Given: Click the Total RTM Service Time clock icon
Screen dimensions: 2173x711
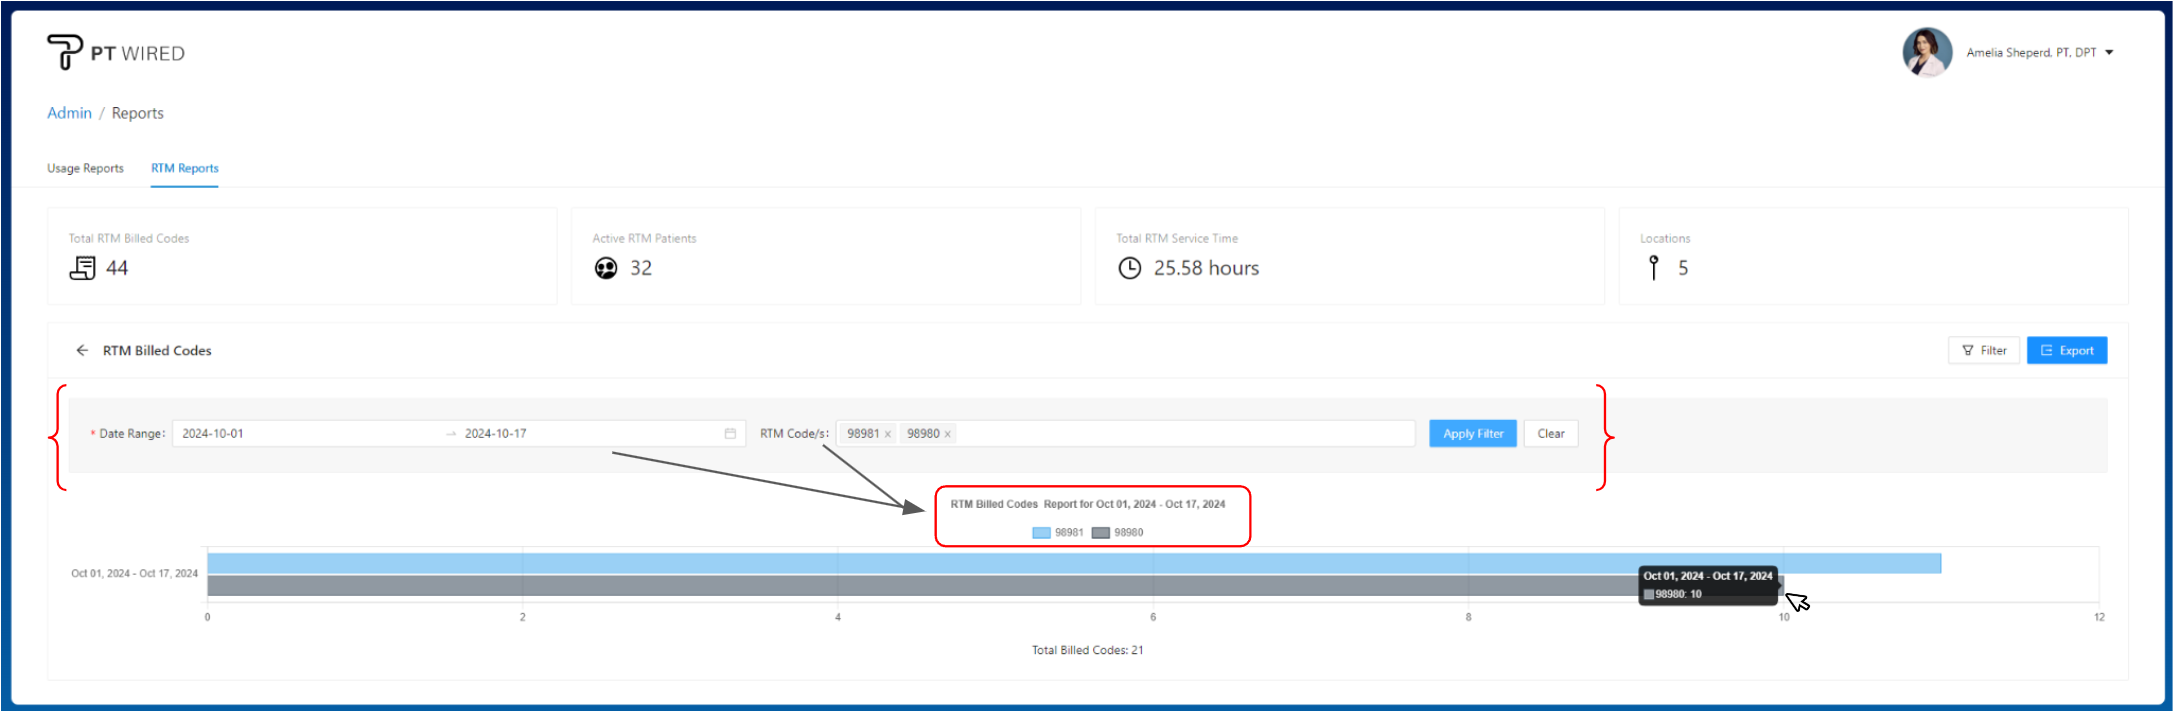Looking at the screenshot, I should (1129, 268).
